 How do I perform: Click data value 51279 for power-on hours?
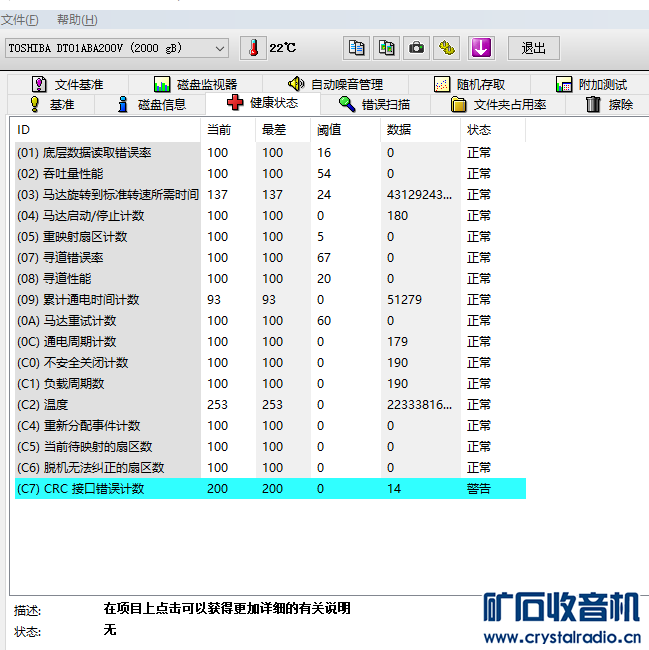(x=404, y=300)
